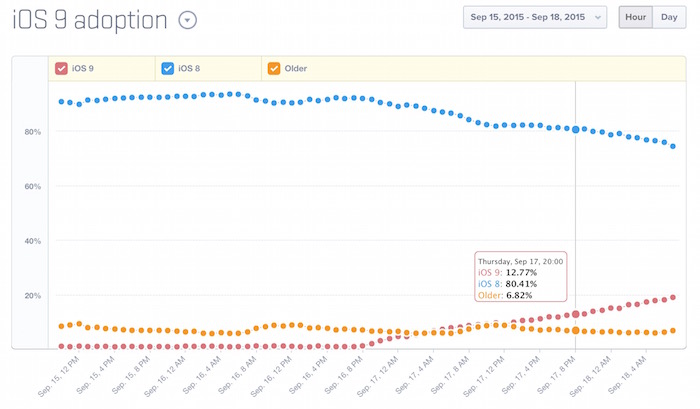Select the highlighted orange Older point on the vertical marker line

pyautogui.click(x=575, y=330)
